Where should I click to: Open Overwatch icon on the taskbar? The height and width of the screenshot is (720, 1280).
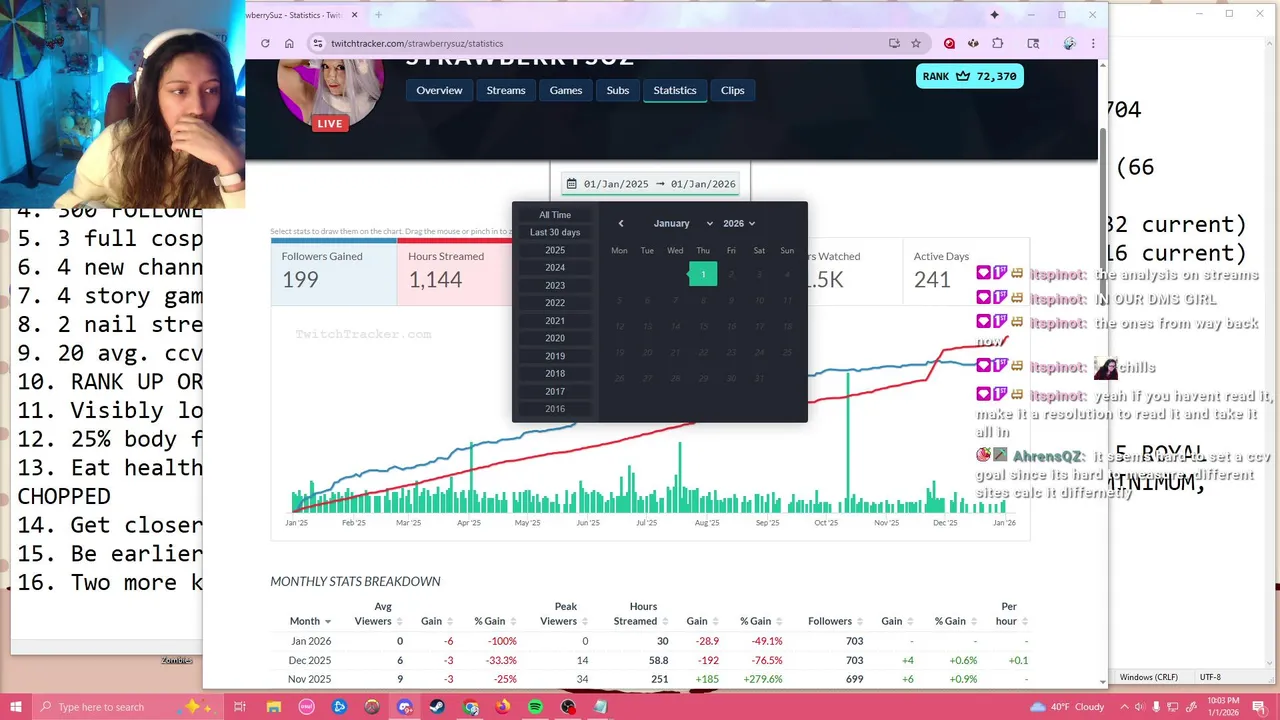pos(372,707)
